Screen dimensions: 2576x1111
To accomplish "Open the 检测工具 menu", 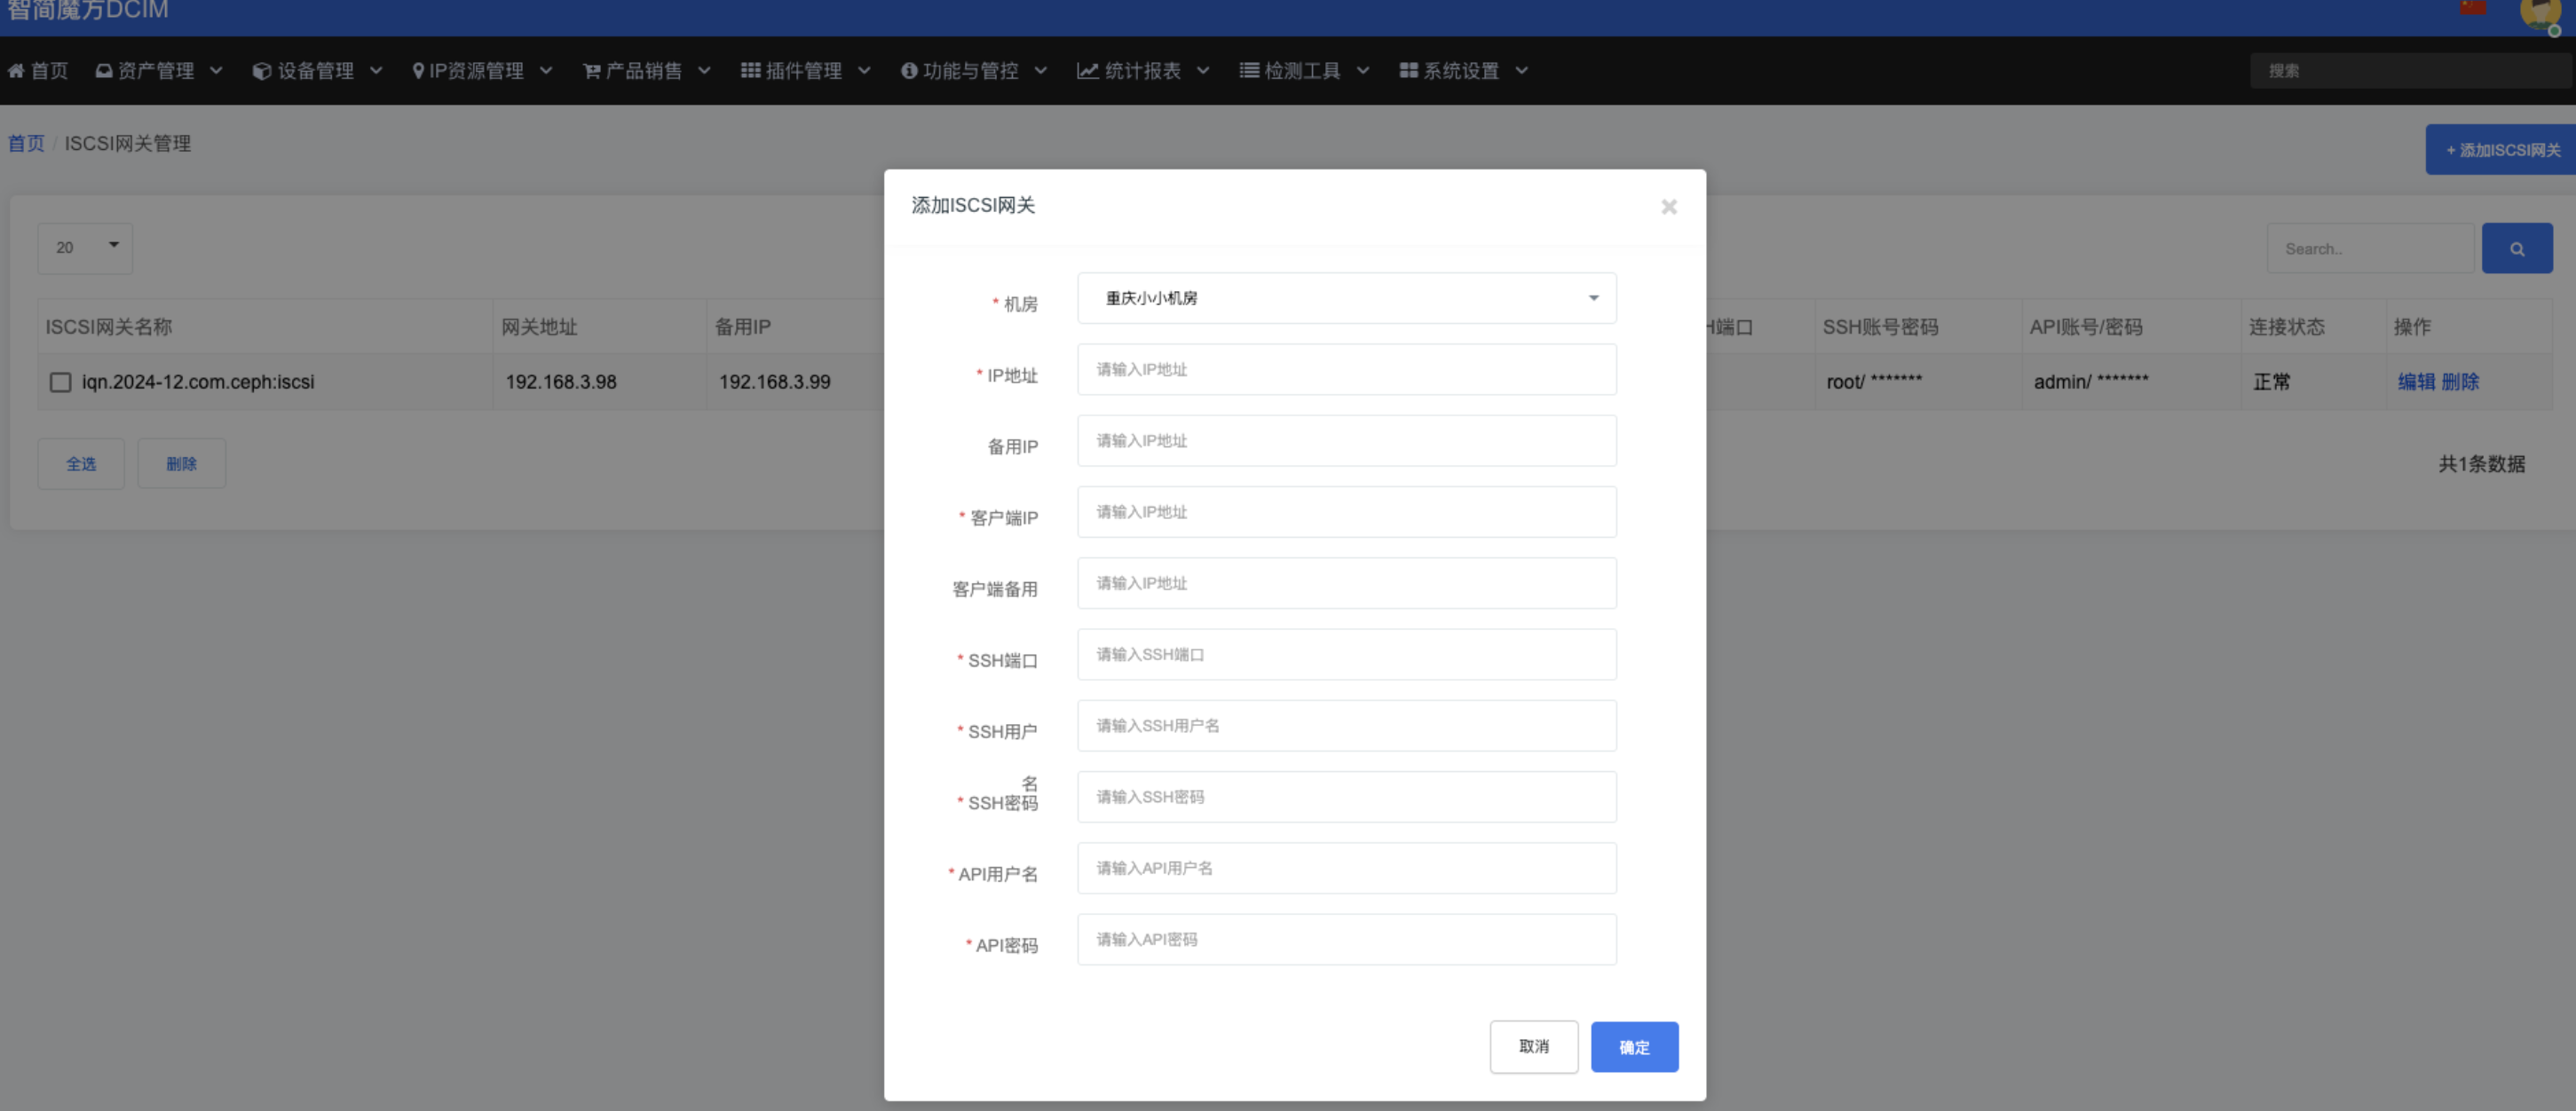I will pyautogui.click(x=1305, y=71).
